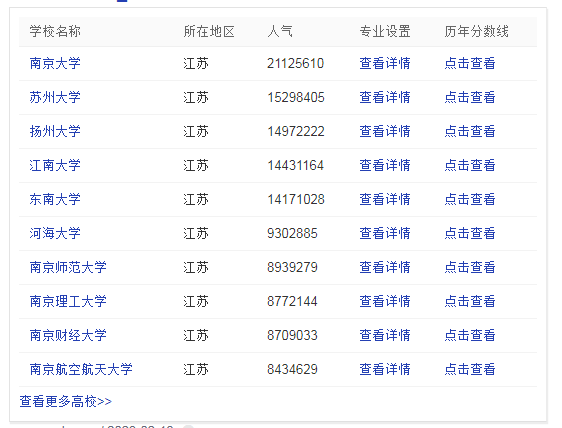562x428 pixels.
Task: Click the 专业设置 column header
Action: tap(385, 32)
